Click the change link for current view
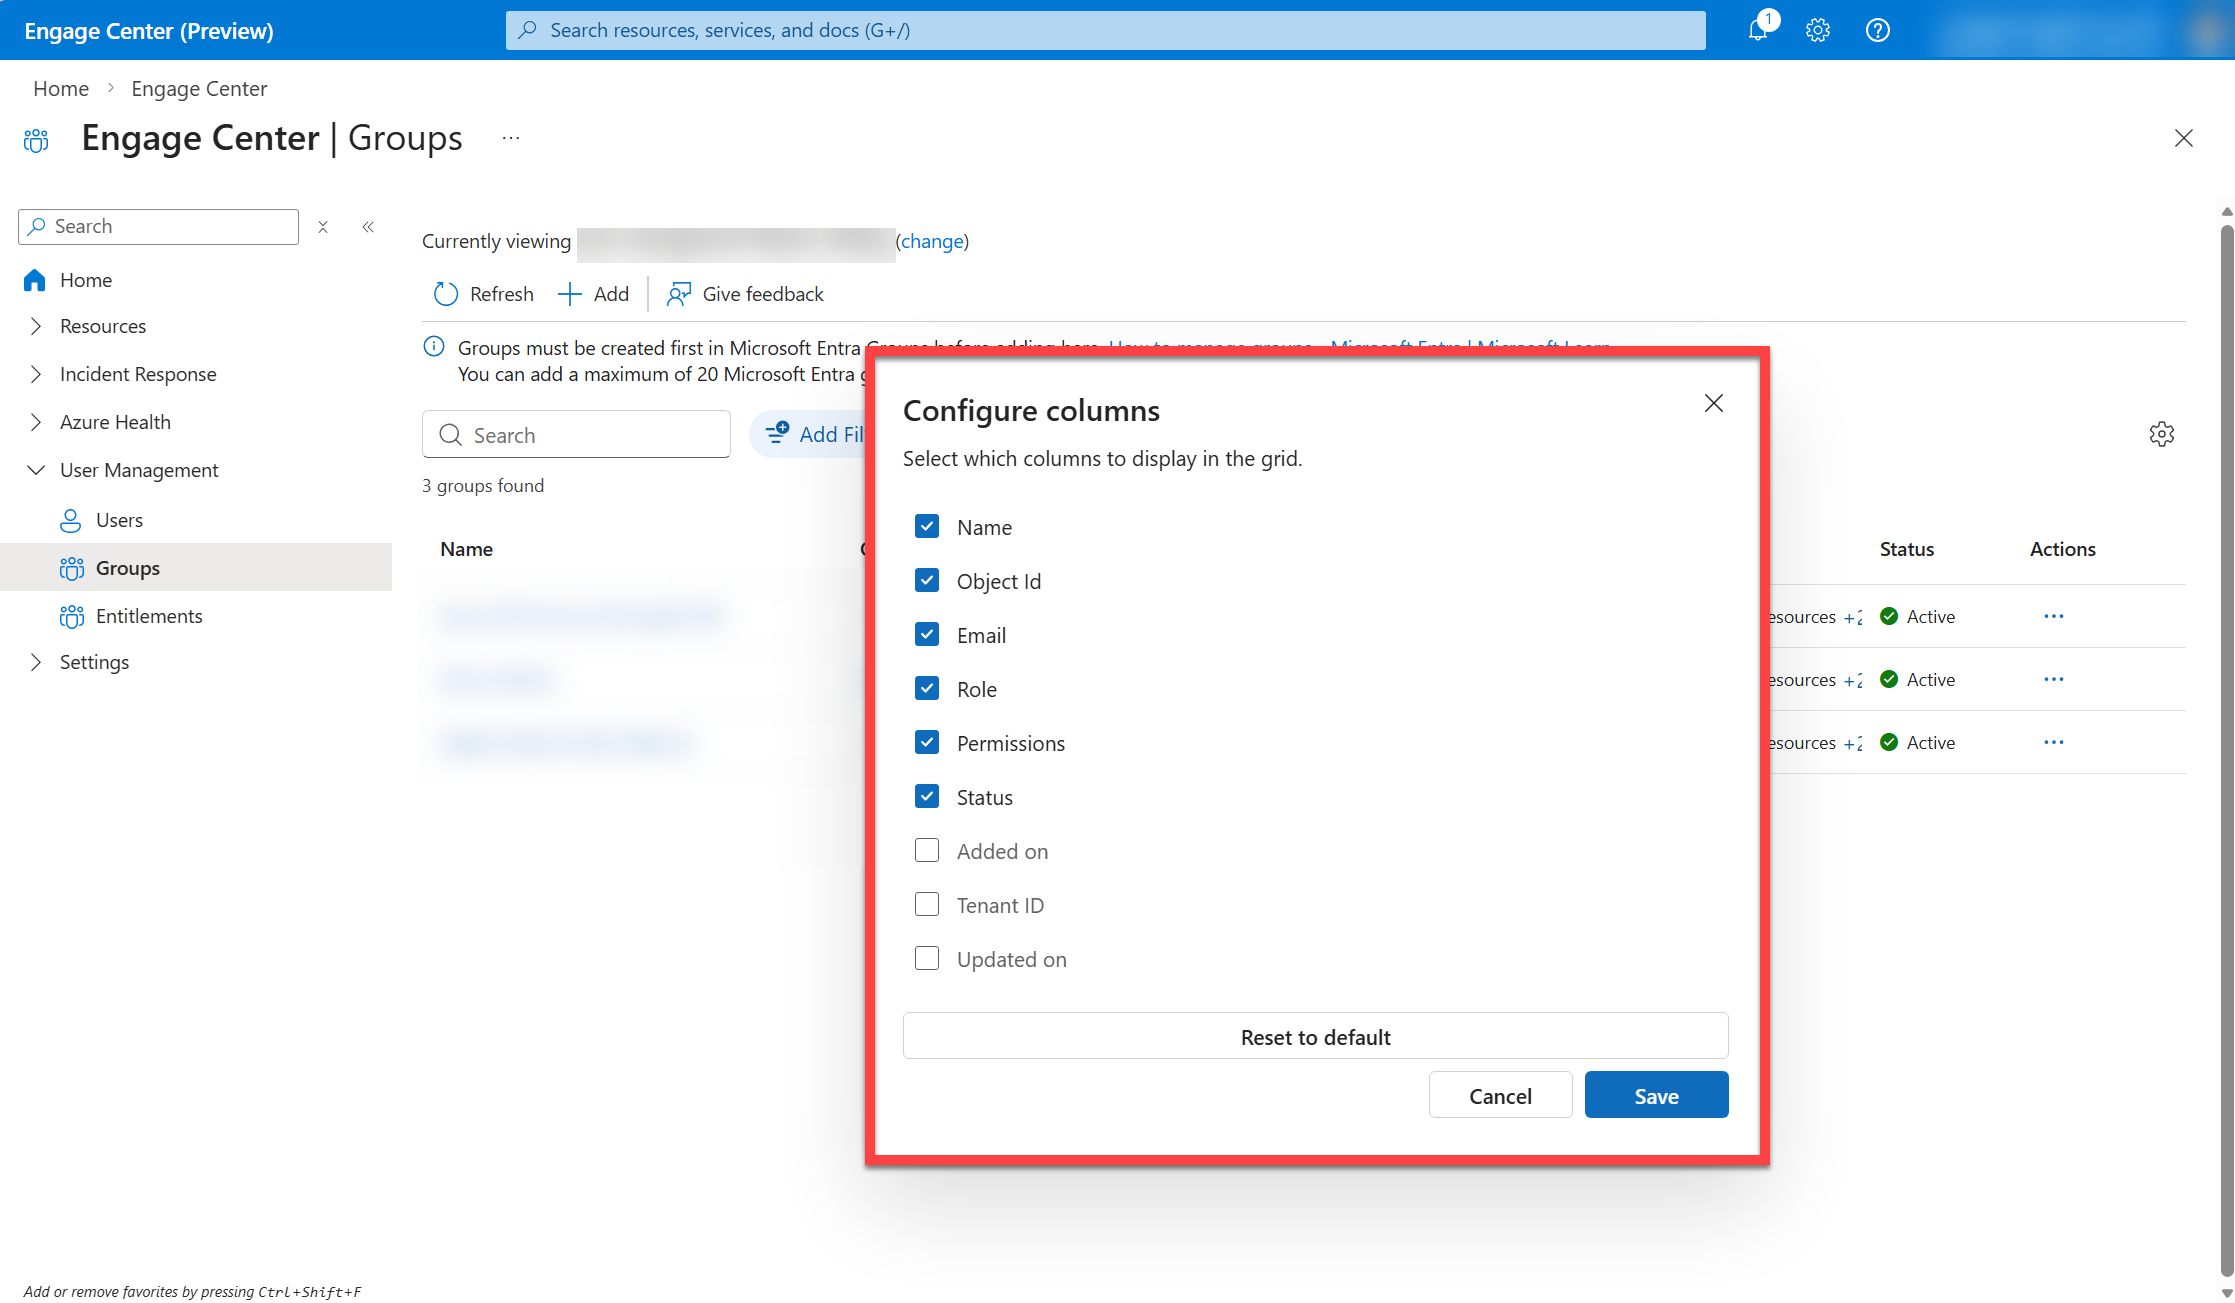This screenshot has height=1303, width=2235. click(932, 241)
